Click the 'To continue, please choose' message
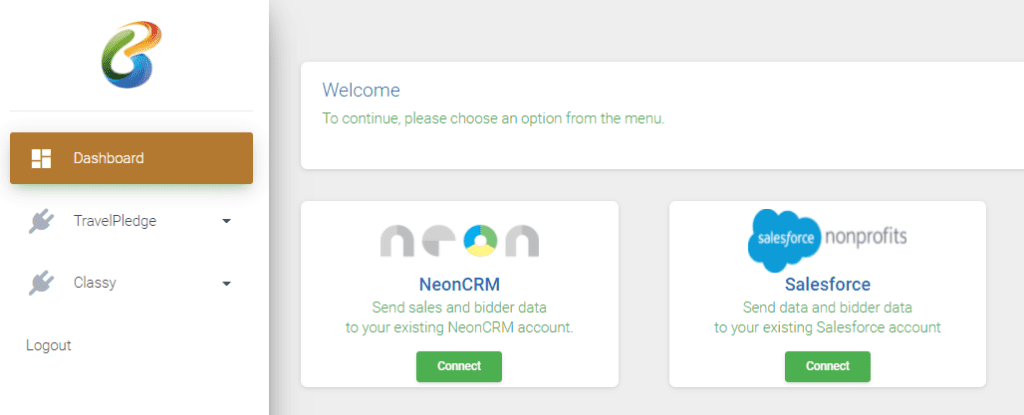Screen dimensions: 1024x415 coord(493,118)
